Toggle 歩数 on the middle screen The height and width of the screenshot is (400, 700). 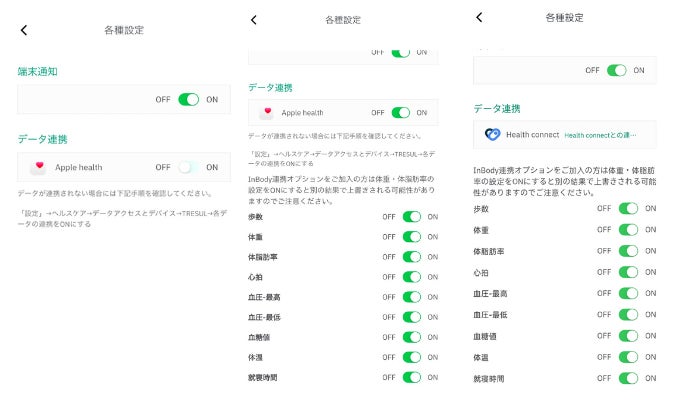(412, 216)
